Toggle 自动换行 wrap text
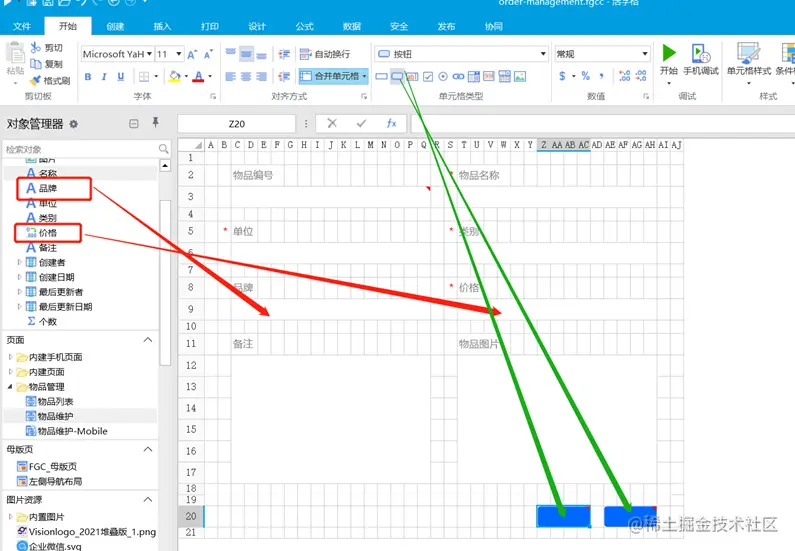This screenshot has height=551, width=795. (x=325, y=54)
